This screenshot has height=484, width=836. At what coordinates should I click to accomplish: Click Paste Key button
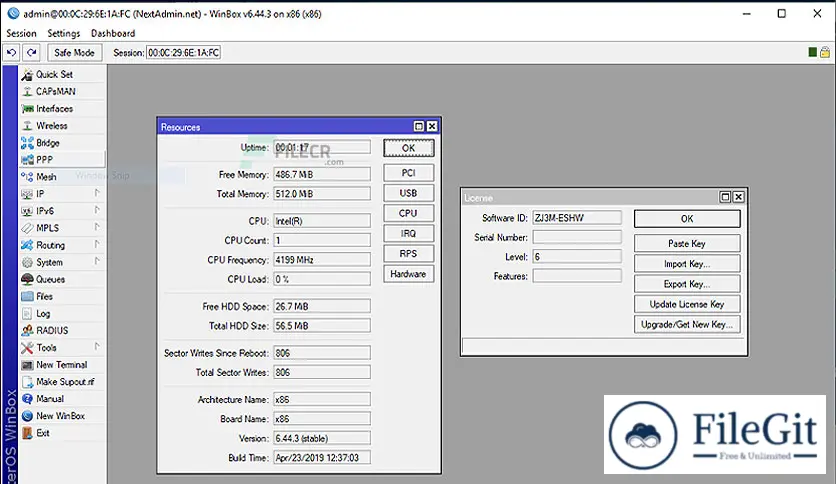coord(687,244)
